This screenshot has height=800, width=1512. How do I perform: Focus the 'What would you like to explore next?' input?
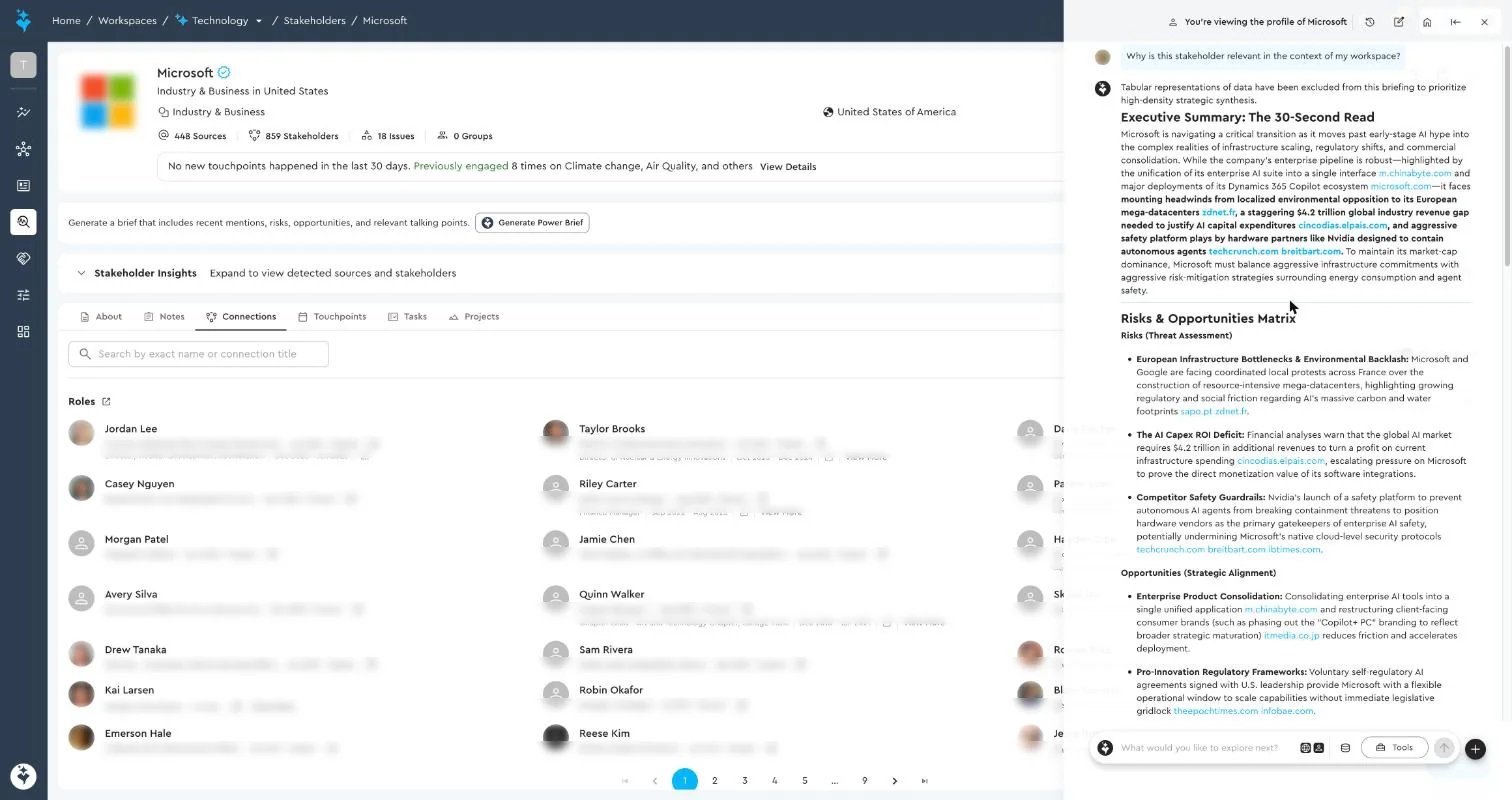(x=1200, y=748)
